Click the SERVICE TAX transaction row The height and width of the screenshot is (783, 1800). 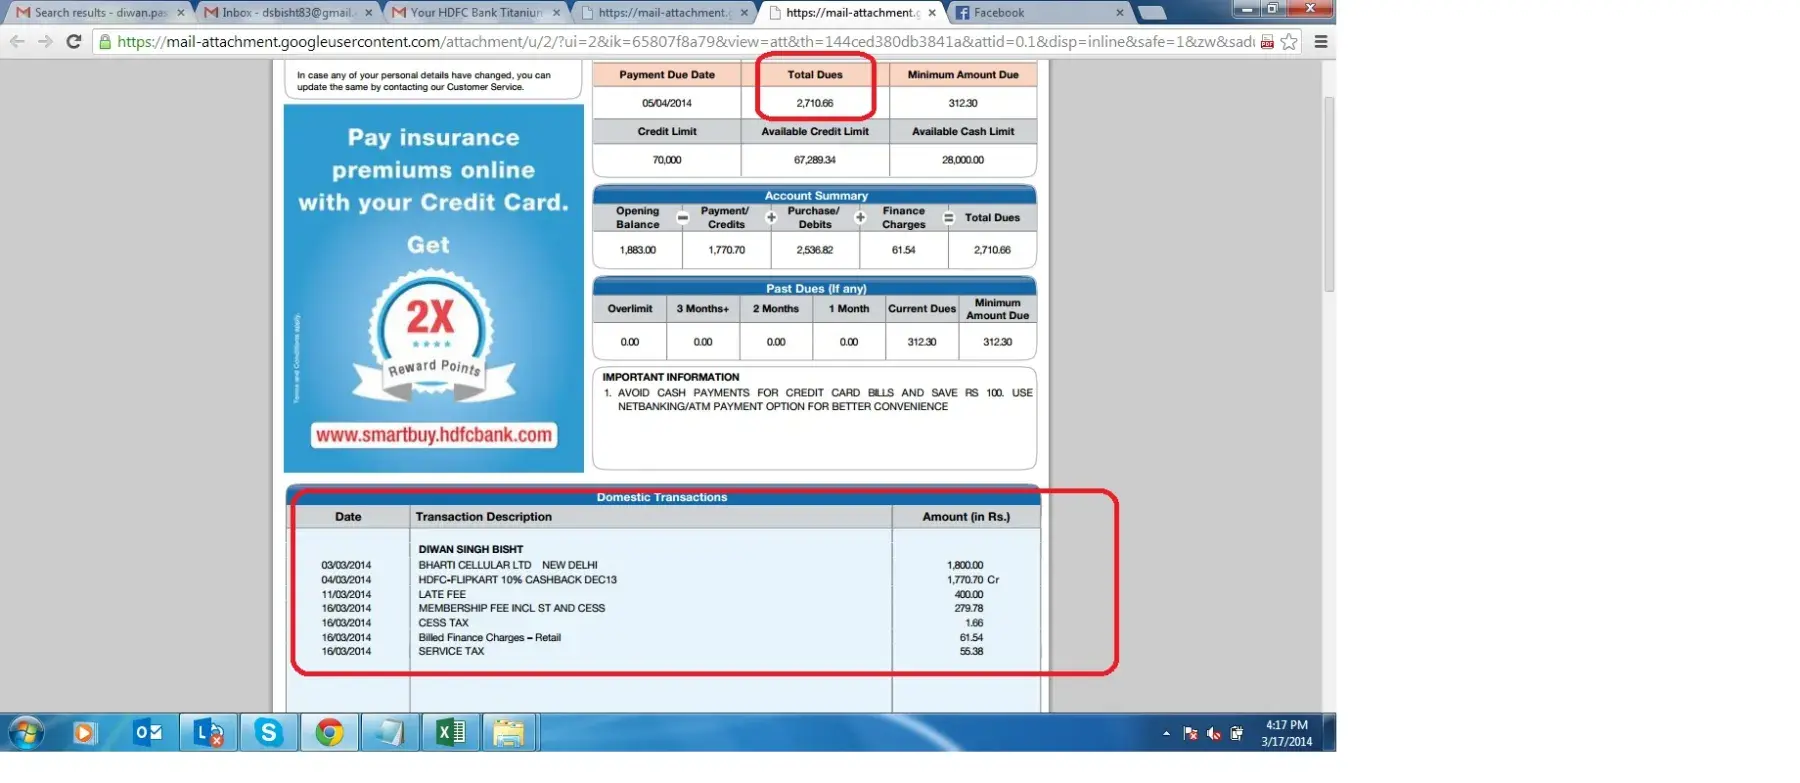tap(665, 651)
